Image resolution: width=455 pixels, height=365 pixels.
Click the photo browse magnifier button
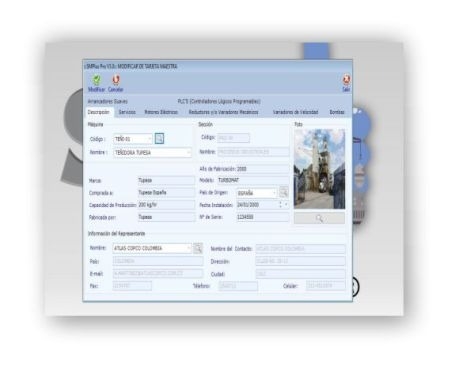tap(319, 218)
